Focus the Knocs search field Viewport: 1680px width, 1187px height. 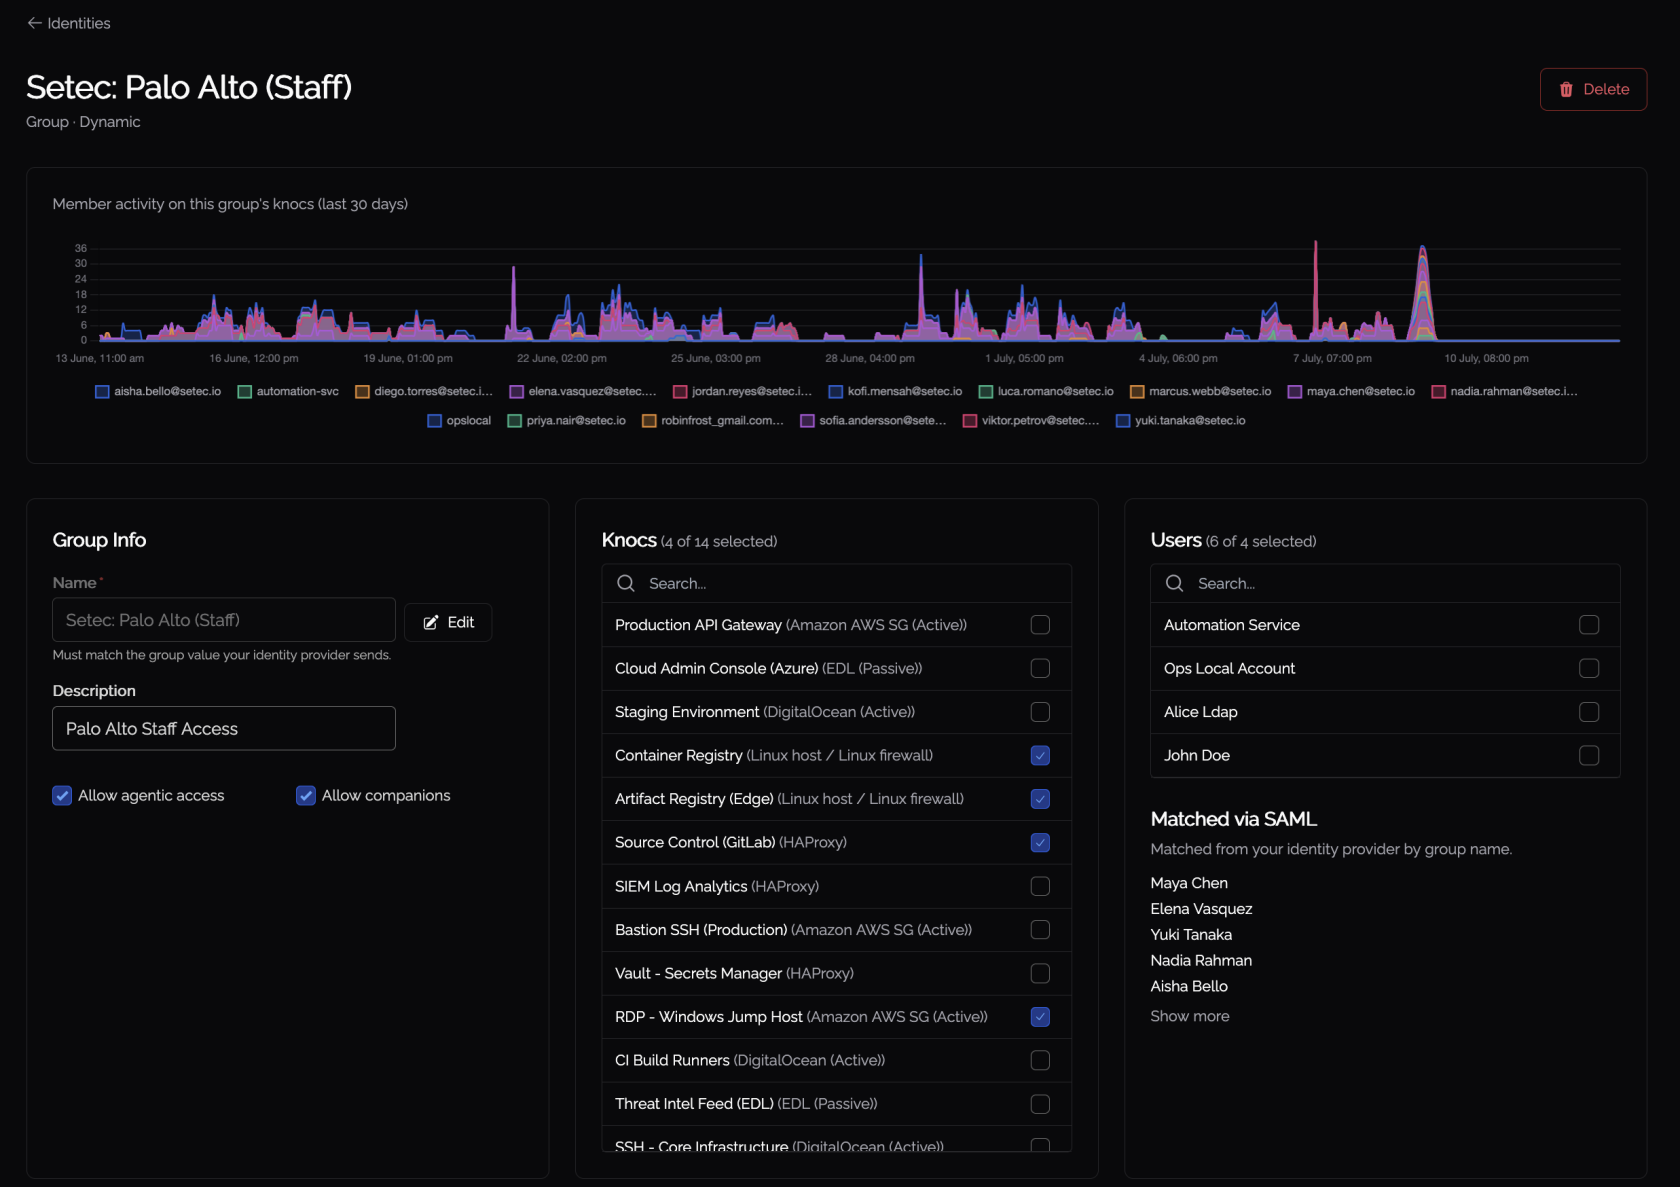pos(837,583)
